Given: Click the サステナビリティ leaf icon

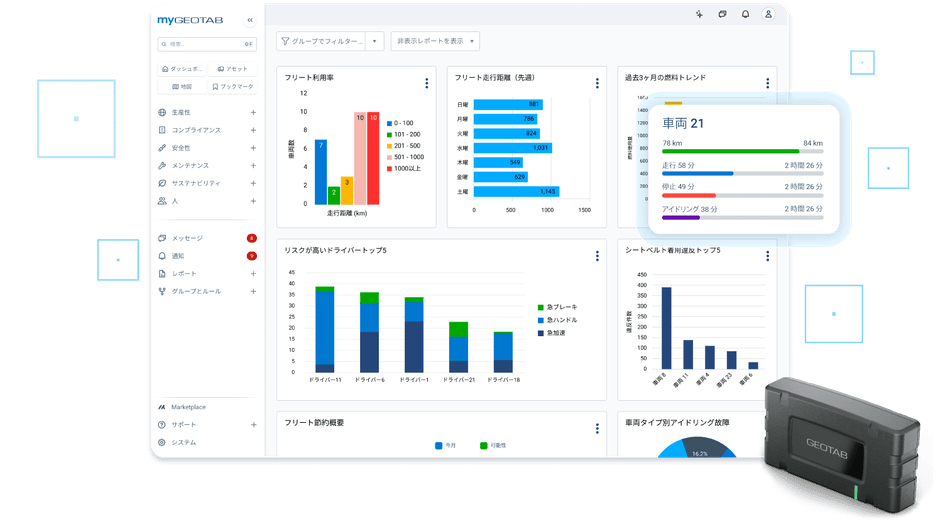Looking at the screenshot, I should point(162,183).
